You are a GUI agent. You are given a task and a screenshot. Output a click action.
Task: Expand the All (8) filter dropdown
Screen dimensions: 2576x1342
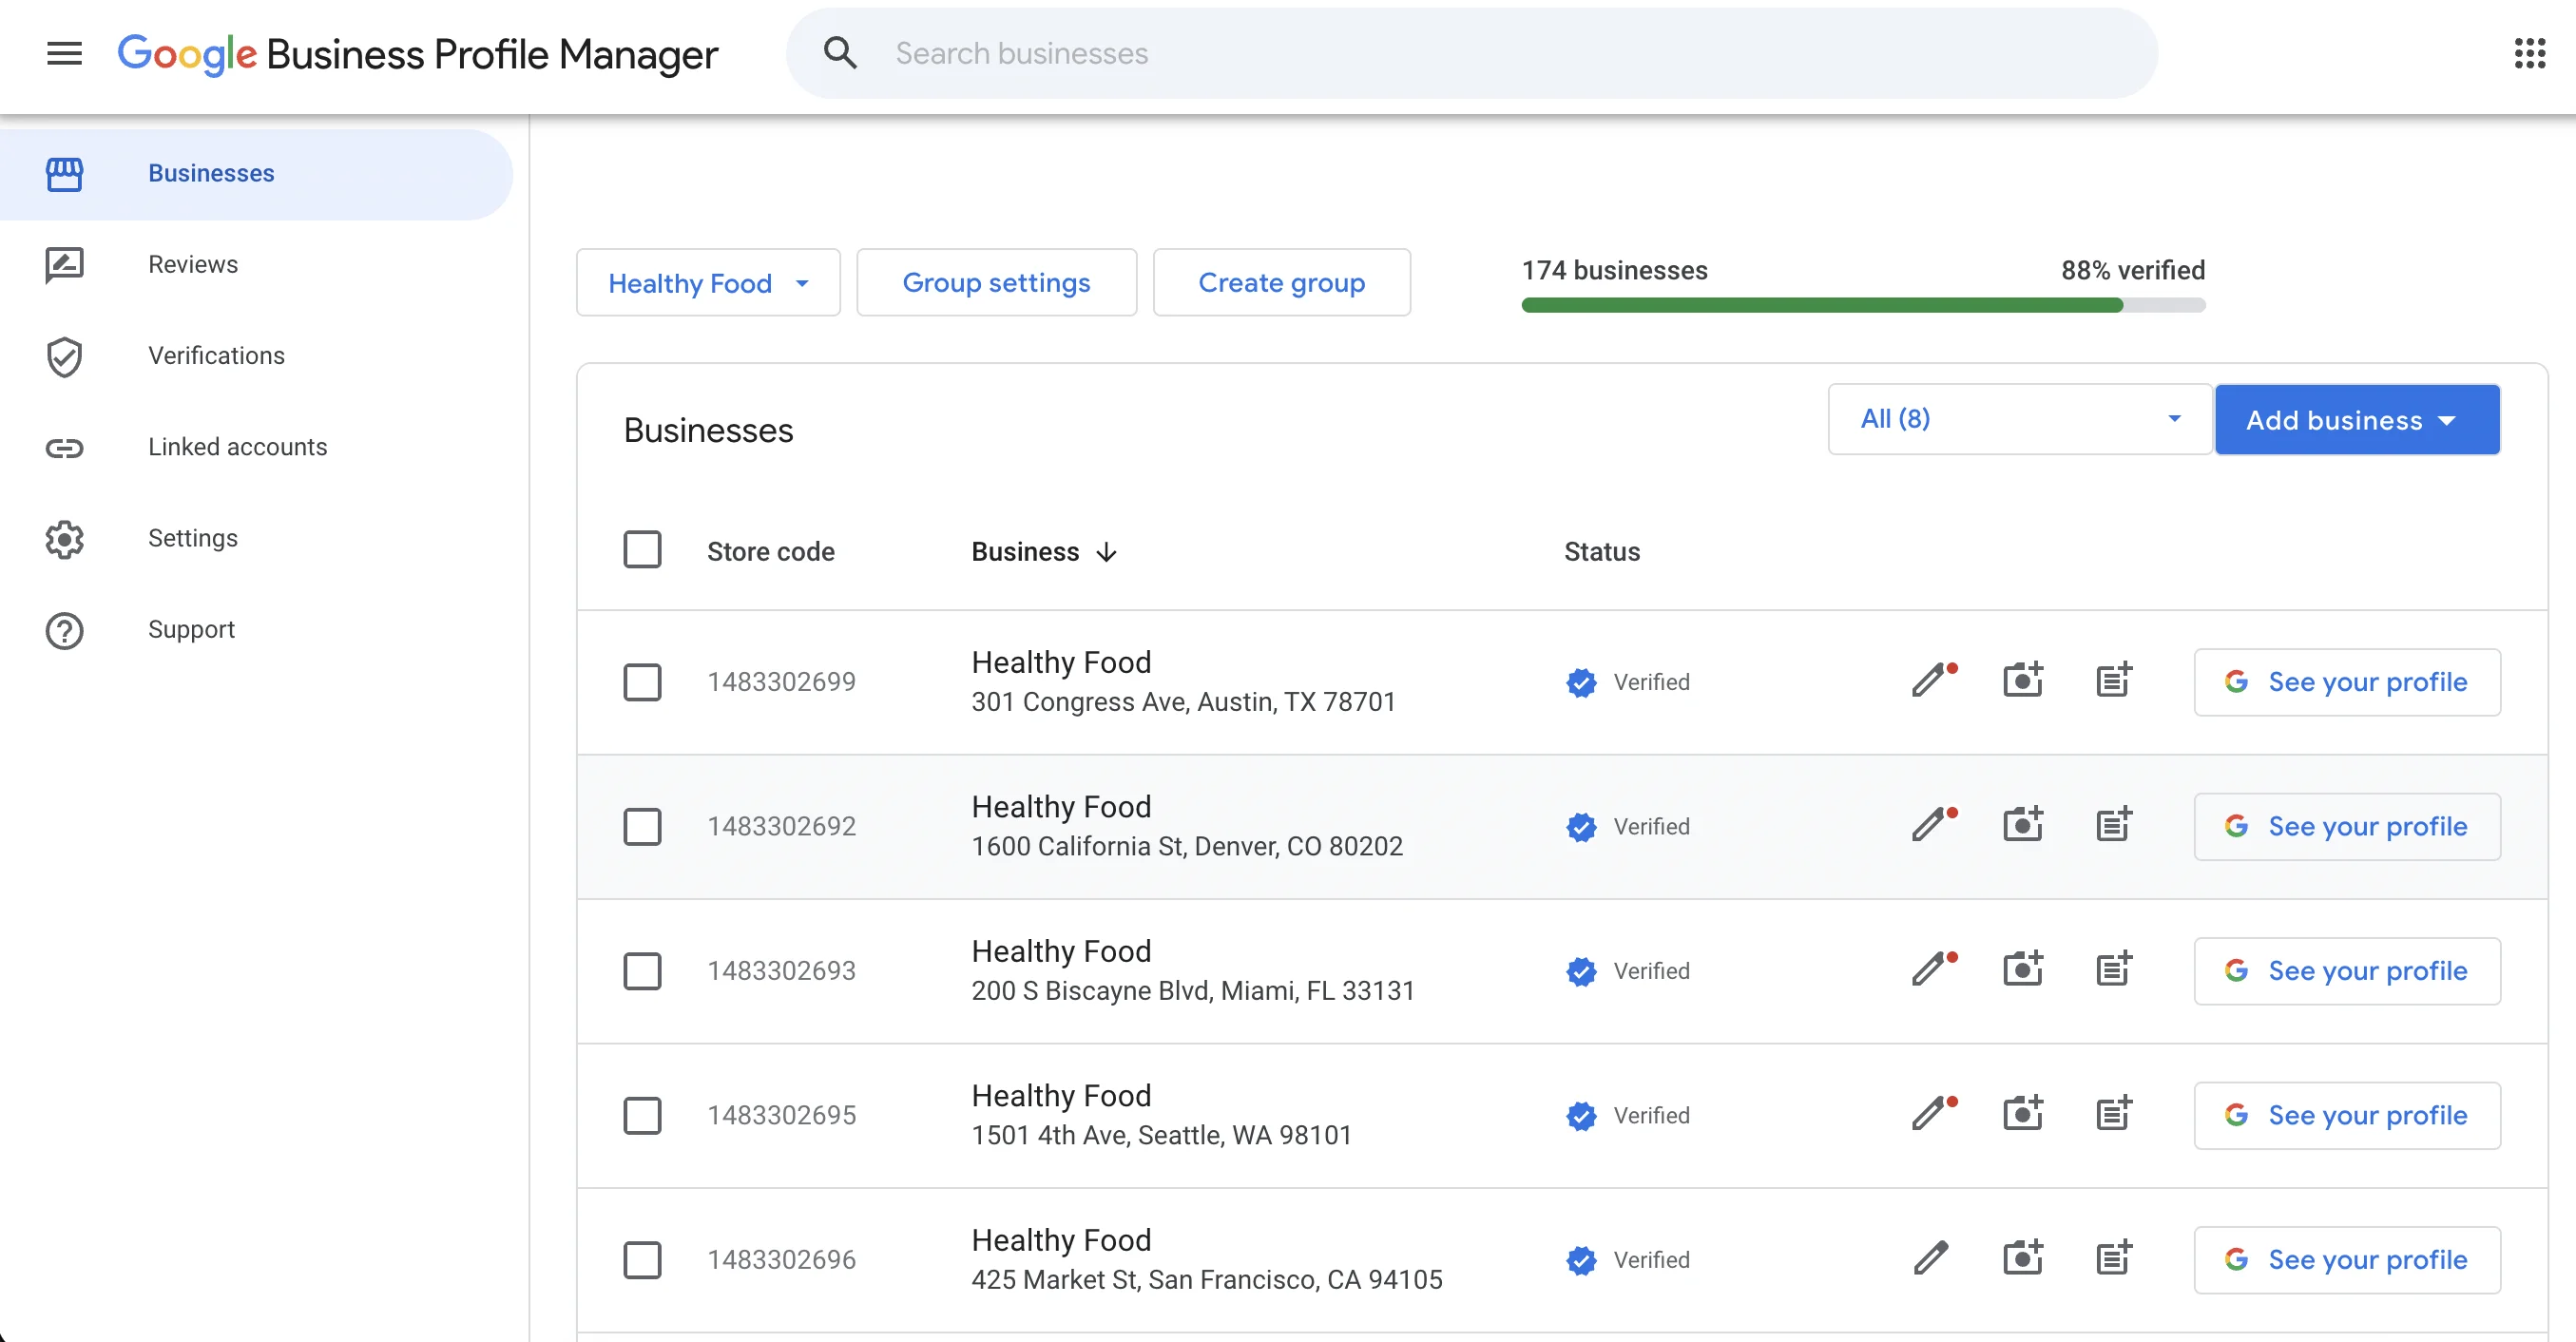point(2018,419)
